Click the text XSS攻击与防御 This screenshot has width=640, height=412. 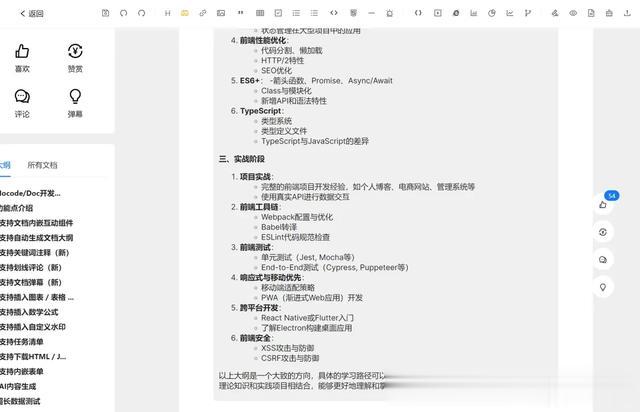287,348
